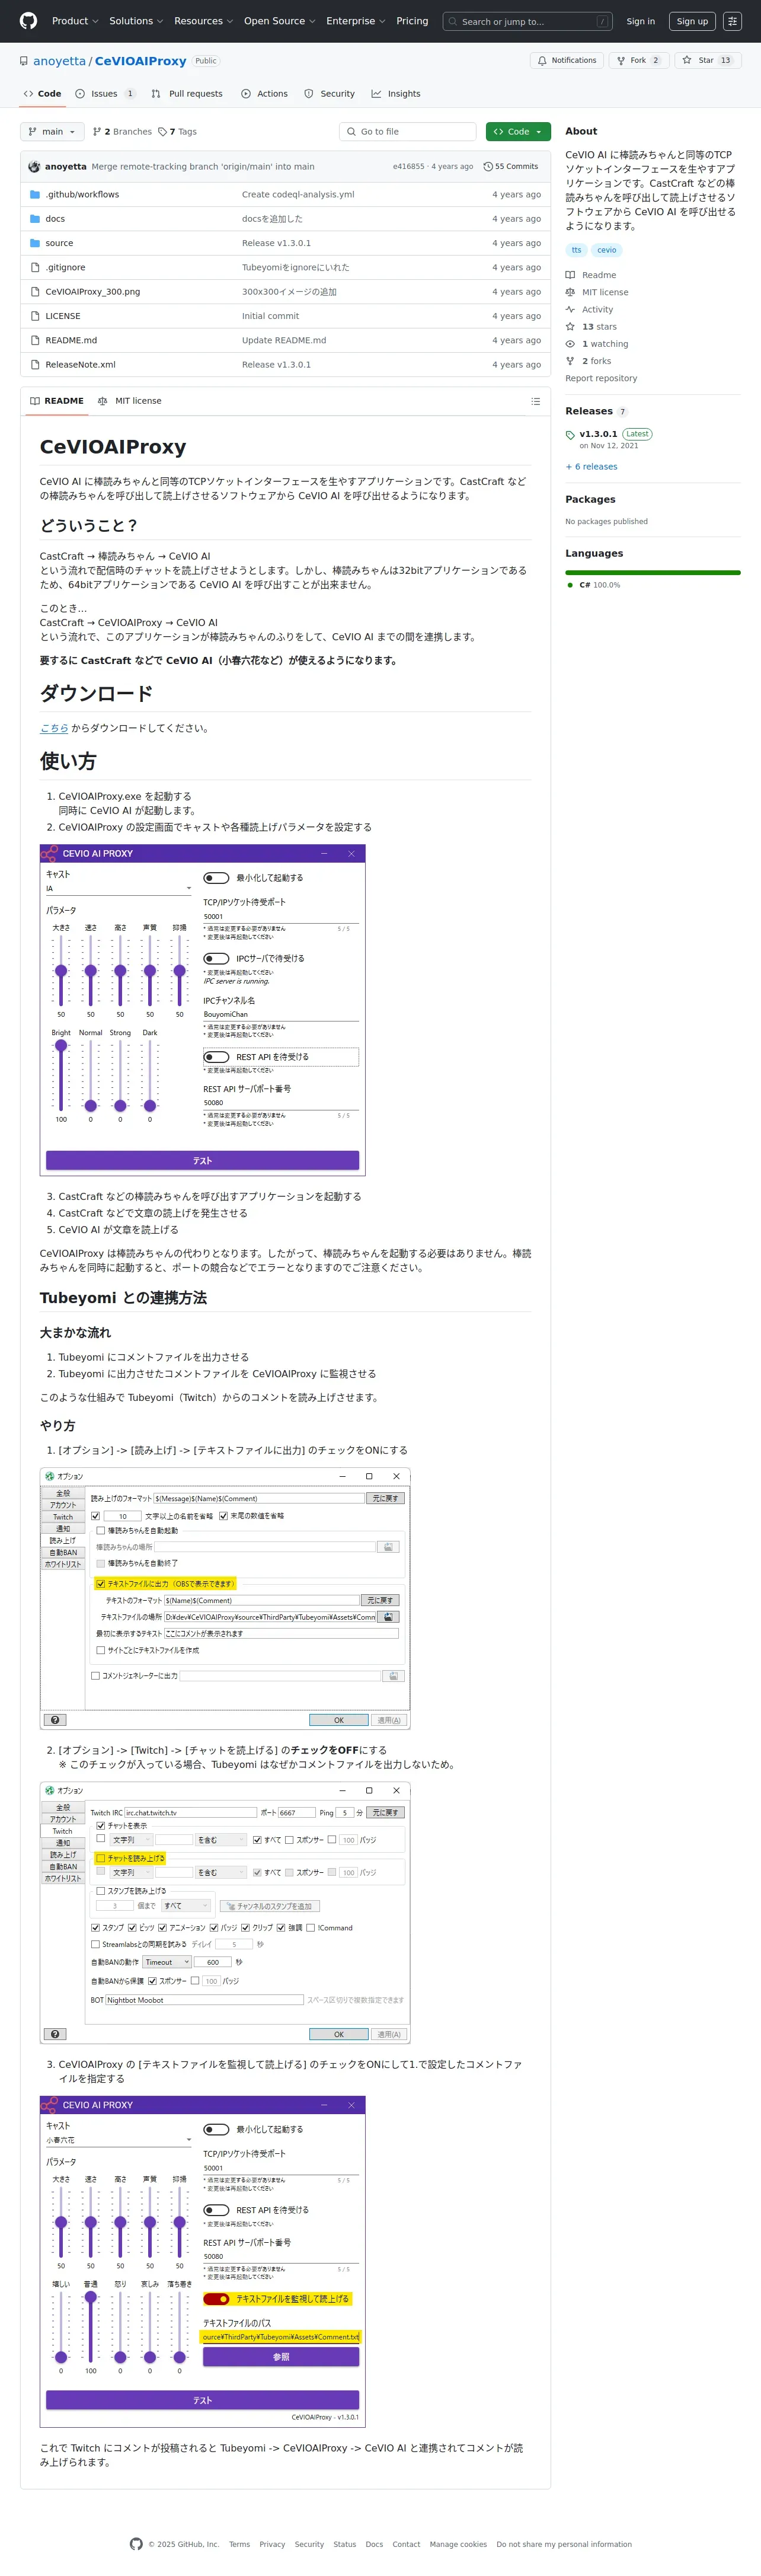Switch to the Insights tab
This screenshot has width=761, height=2576.
(396, 94)
